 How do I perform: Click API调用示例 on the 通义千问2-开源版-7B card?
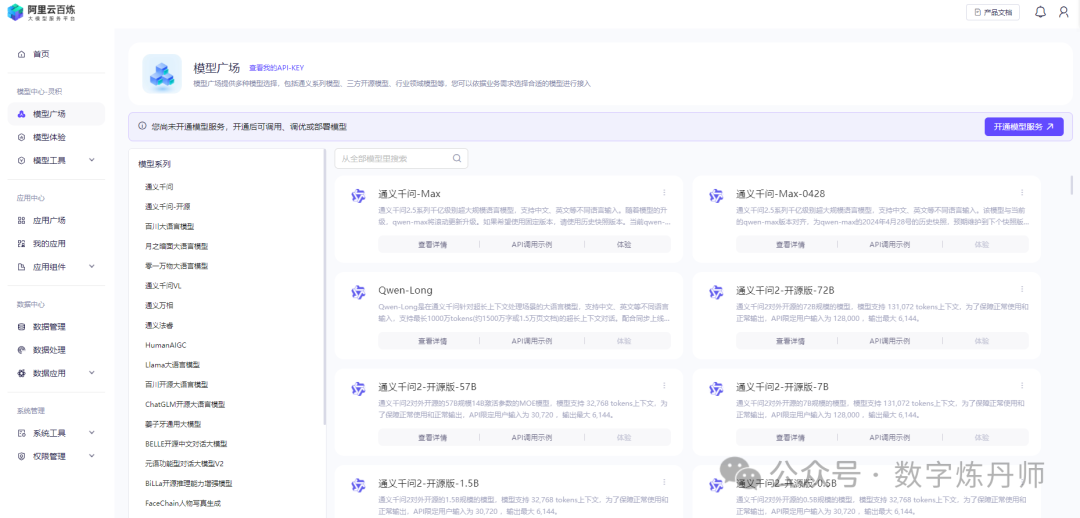[889, 437]
